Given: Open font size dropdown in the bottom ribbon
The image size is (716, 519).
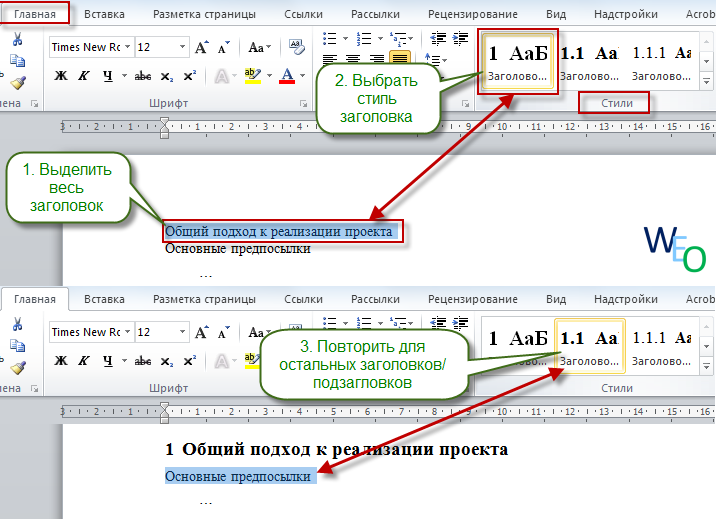Looking at the screenshot, I should pyautogui.click(x=182, y=332).
